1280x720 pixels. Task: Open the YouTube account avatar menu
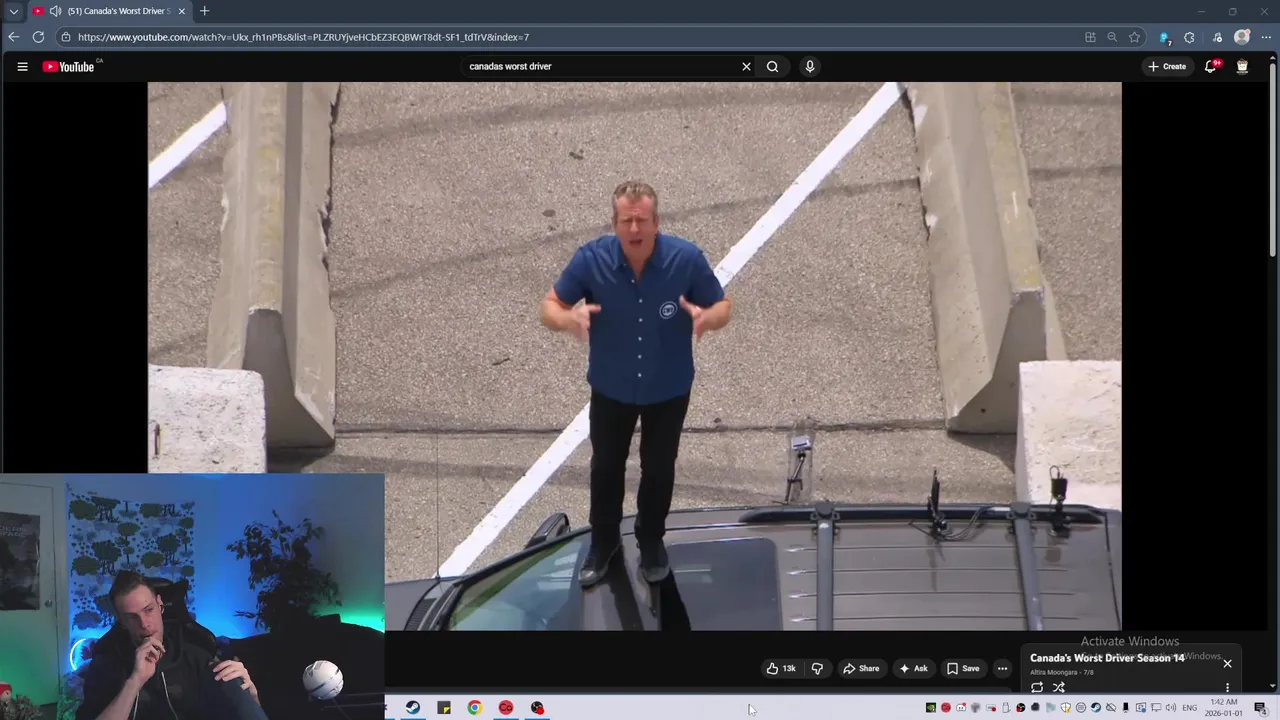click(x=1242, y=67)
